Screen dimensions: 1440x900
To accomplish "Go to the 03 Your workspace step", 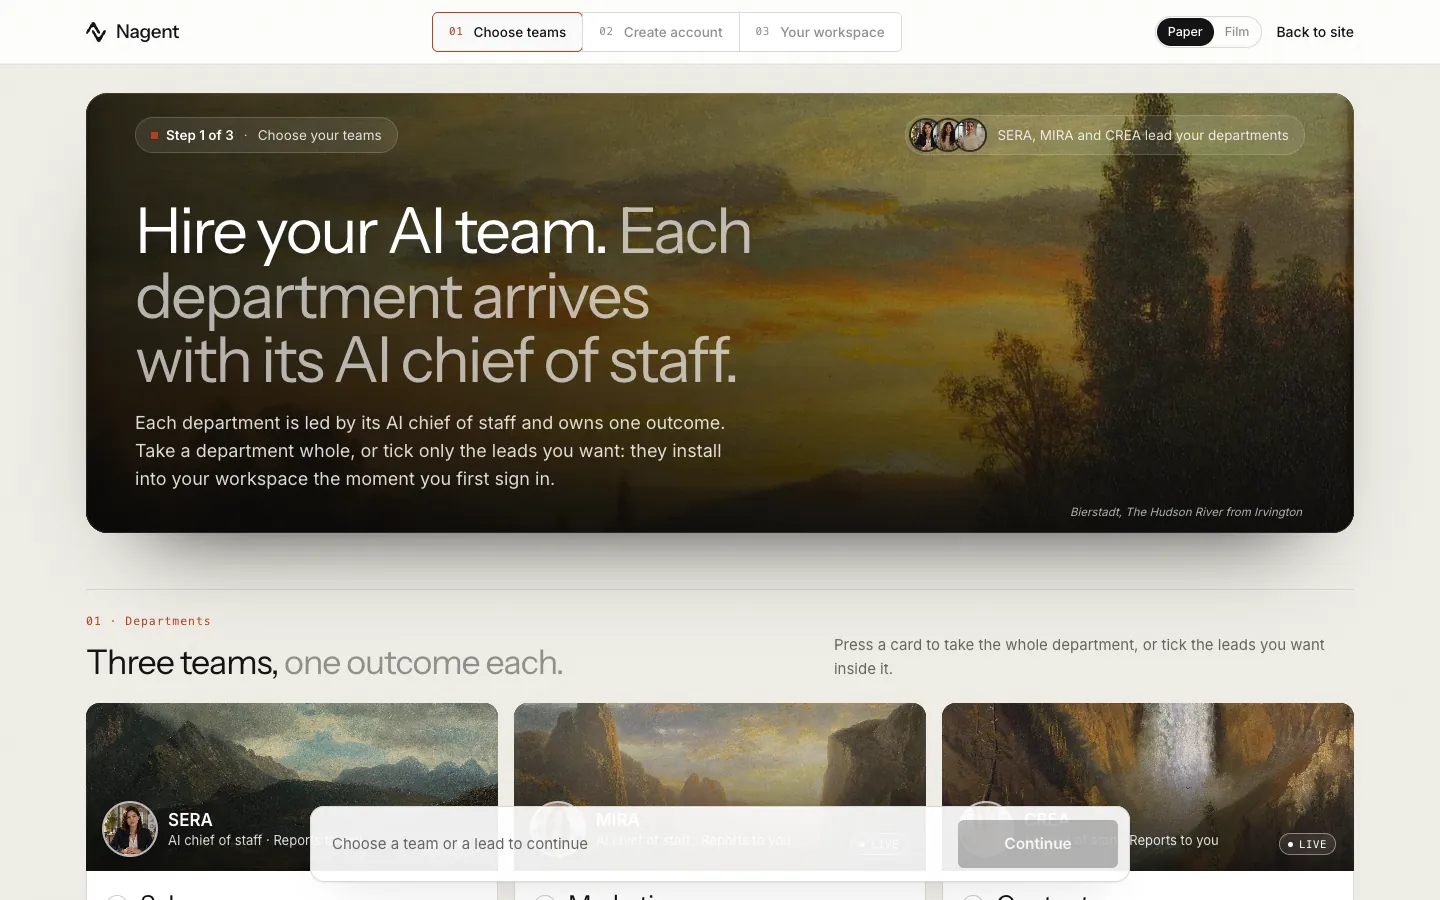I will click(x=820, y=32).
